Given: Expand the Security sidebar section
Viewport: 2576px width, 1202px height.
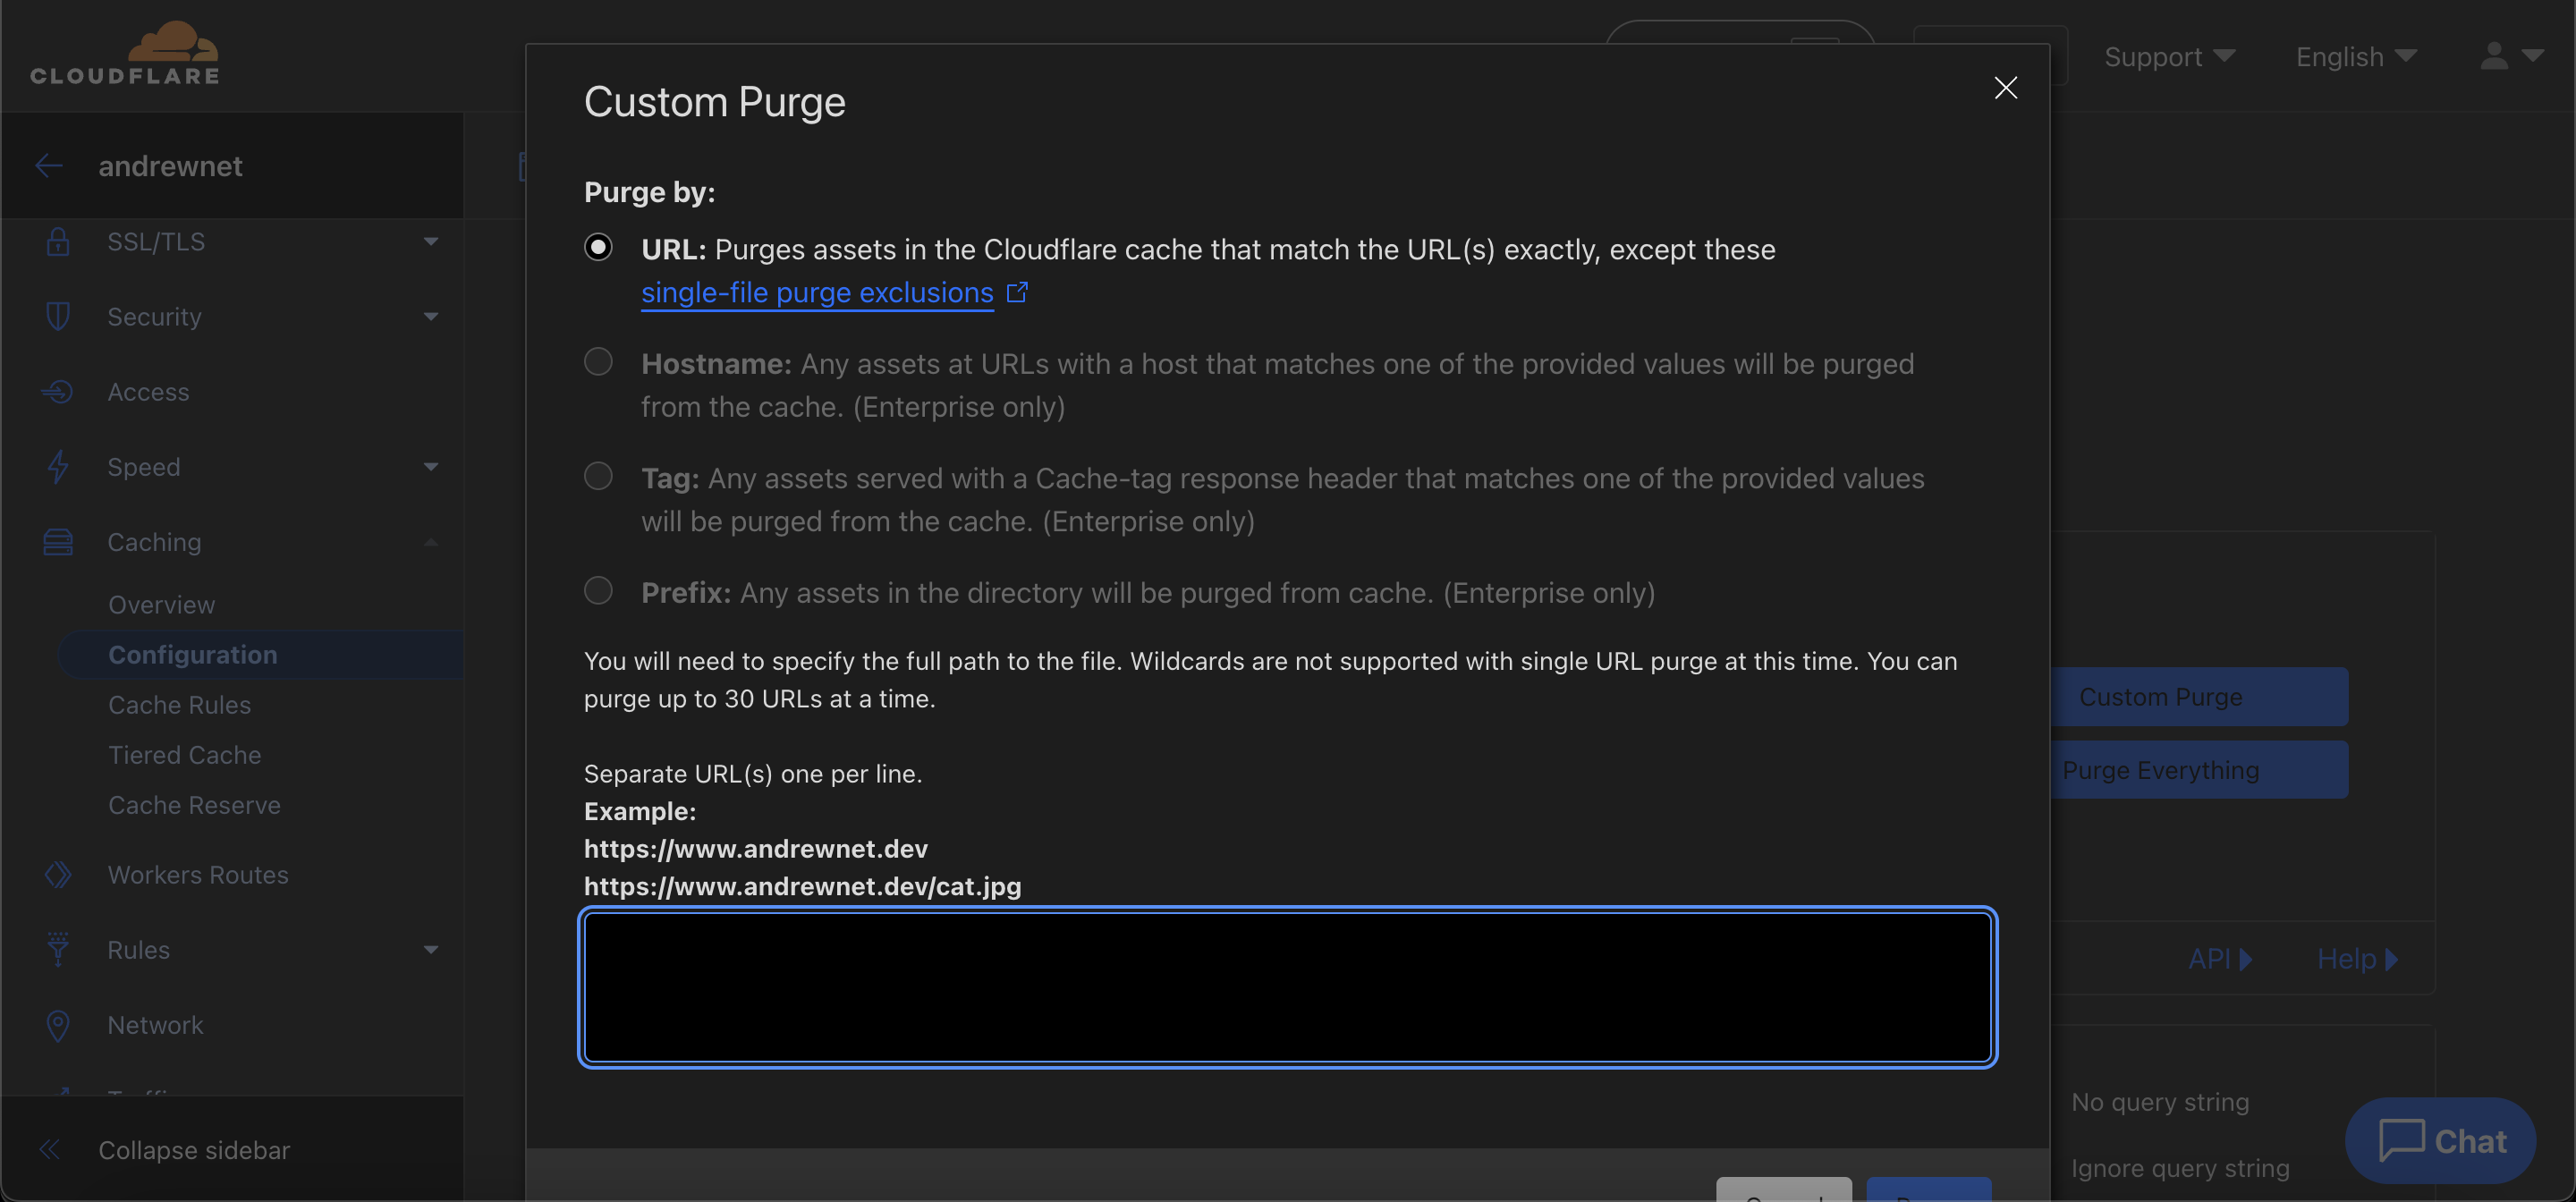Looking at the screenshot, I should [431, 317].
